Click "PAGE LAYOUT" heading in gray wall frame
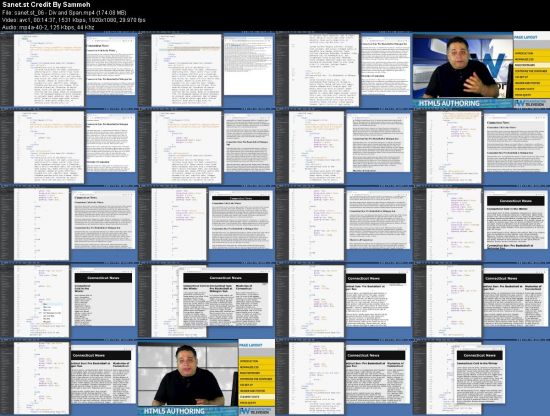The width and height of the screenshot is (550, 416). (x=251, y=345)
